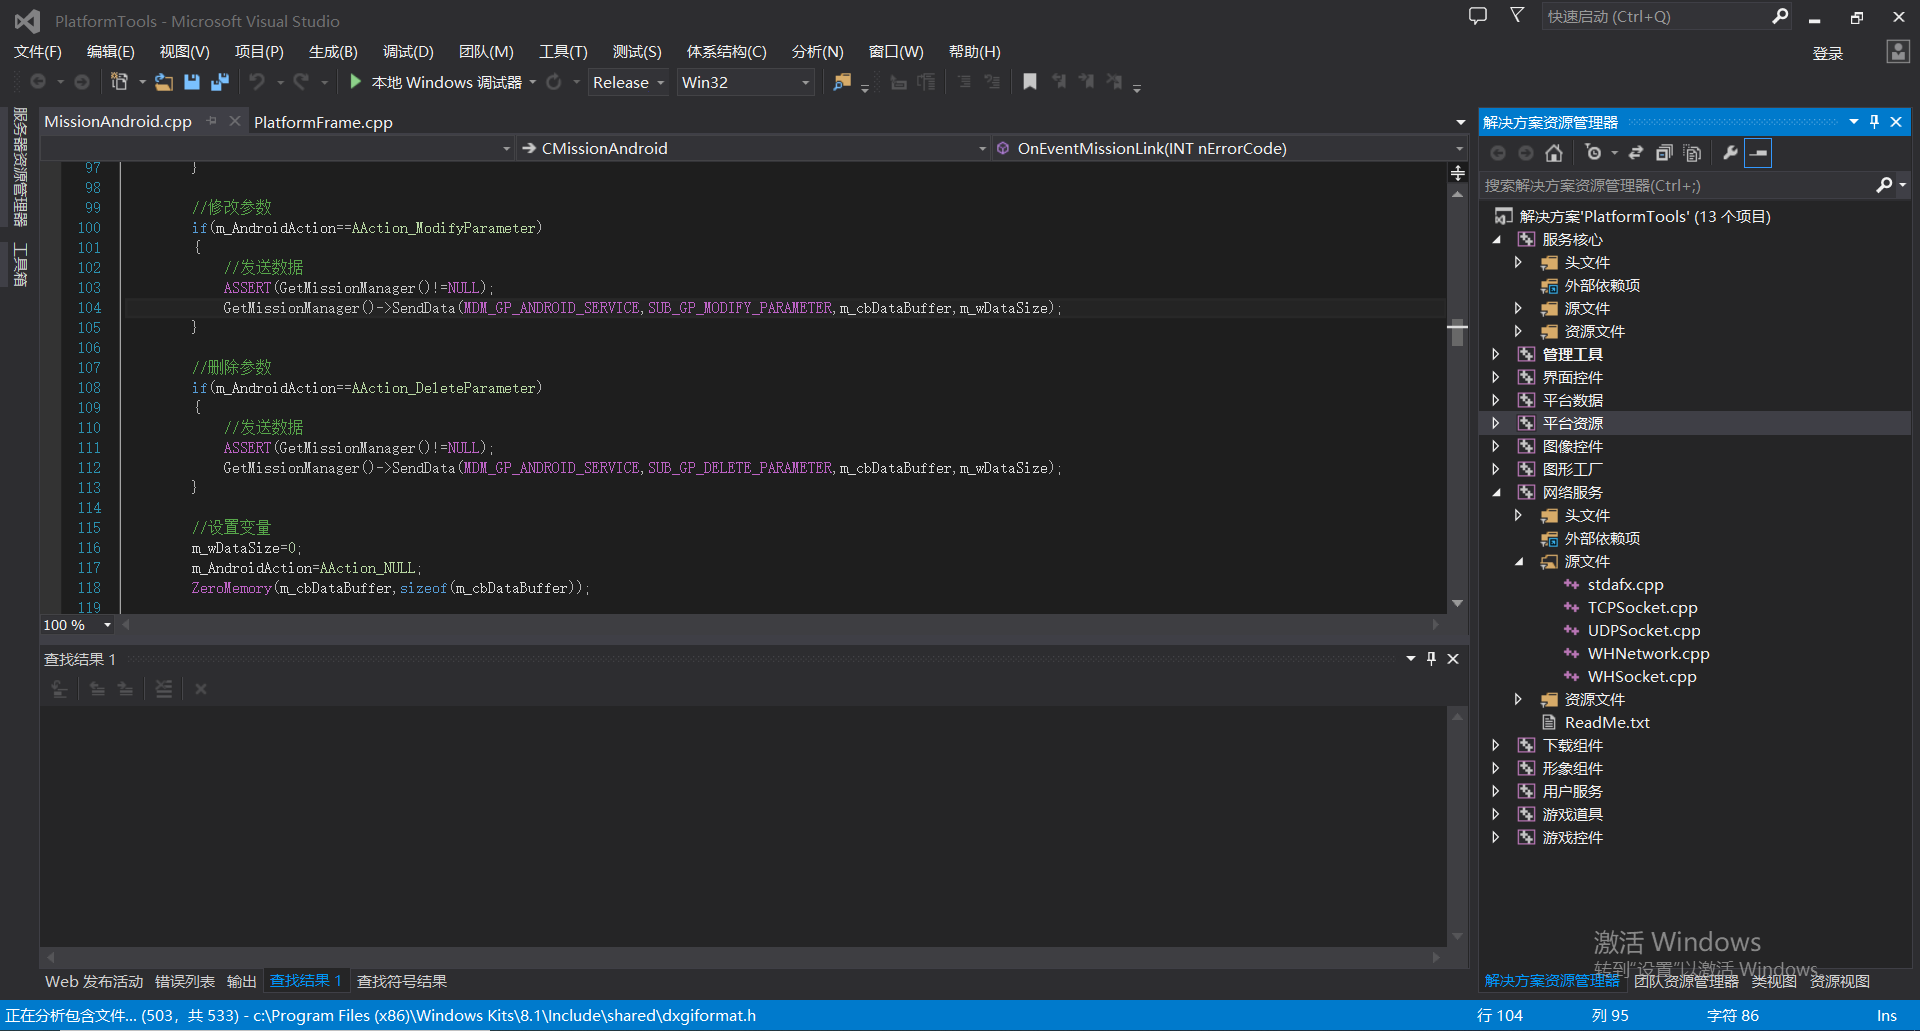Switch to the PlatformFrame.cpp tab

click(323, 122)
